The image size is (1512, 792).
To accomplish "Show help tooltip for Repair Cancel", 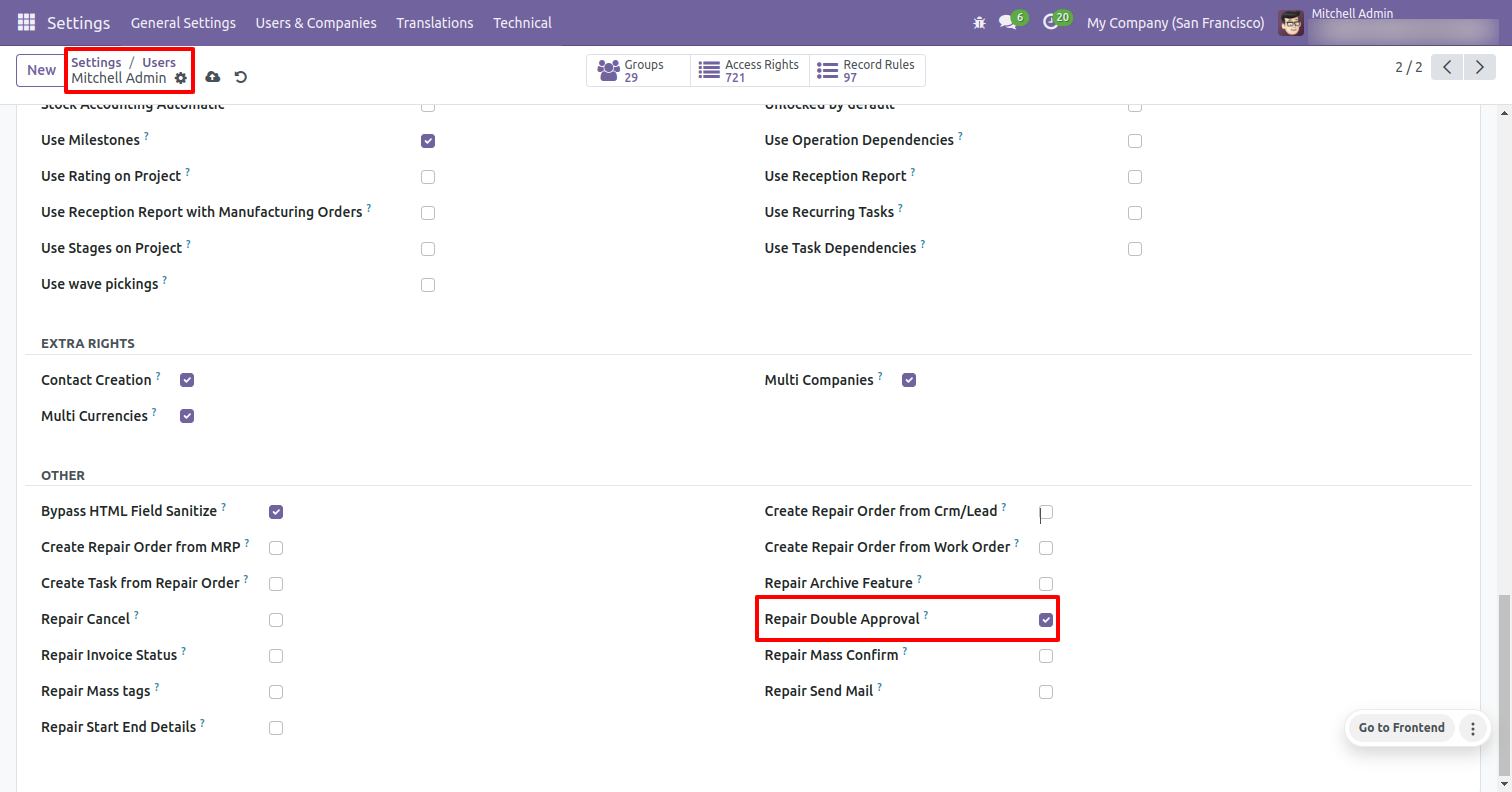I will point(136,614).
